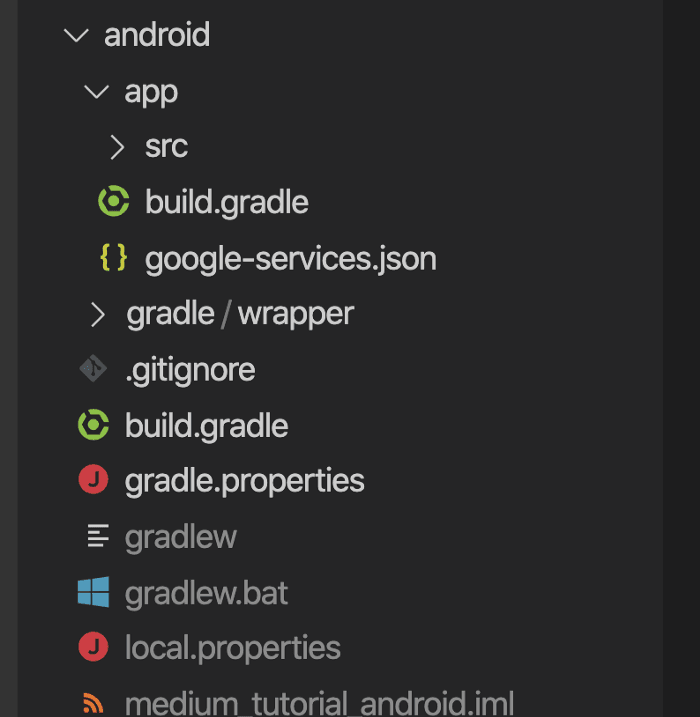700x717 pixels.
Task: Expand the gradle / wrapper folder arrow
Action: pyautogui.click(x=97, y=315)
